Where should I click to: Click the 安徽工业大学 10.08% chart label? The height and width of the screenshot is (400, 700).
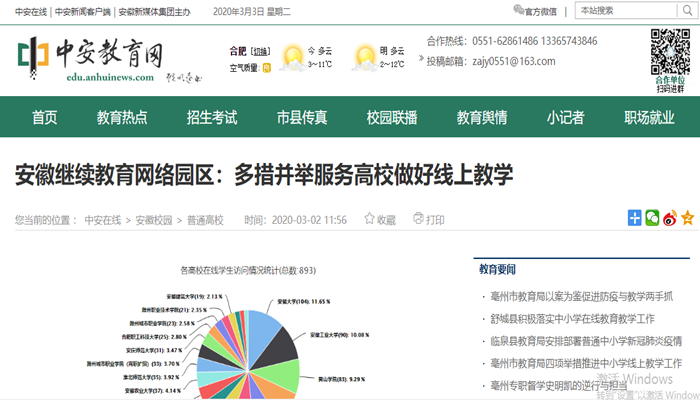point(340,335)
